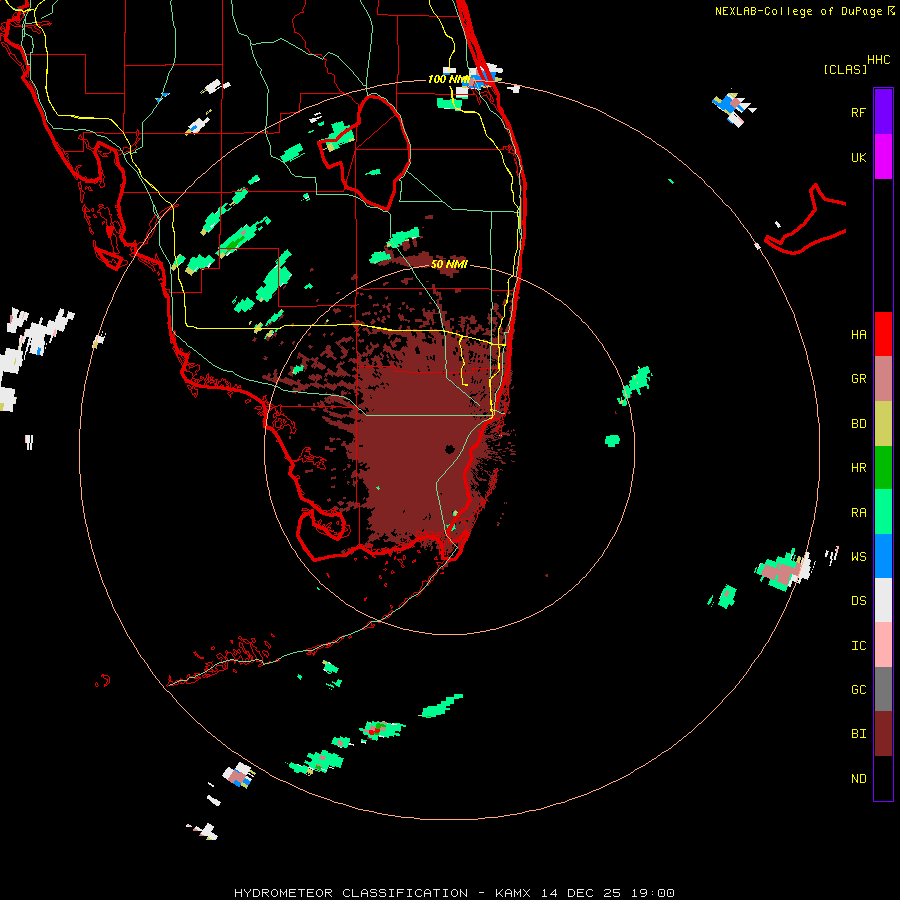The height and width of the screenshot is (900, 900).
Task: Click the WS legend label
Action: [858, 557]
